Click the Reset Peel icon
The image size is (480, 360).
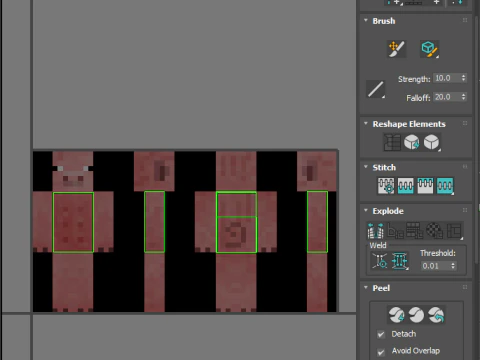(436, 315)
